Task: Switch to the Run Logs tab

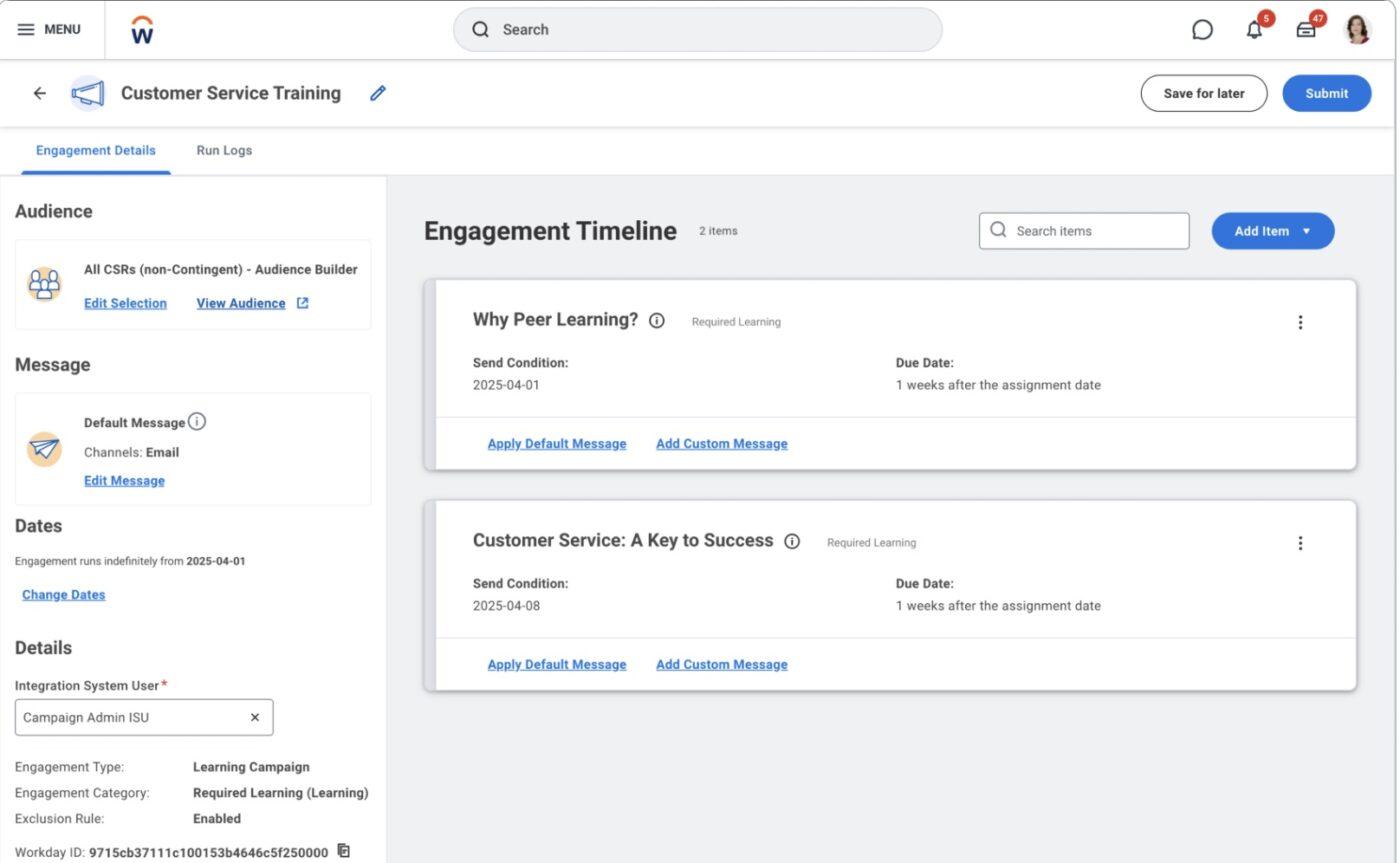Action: 224,151
